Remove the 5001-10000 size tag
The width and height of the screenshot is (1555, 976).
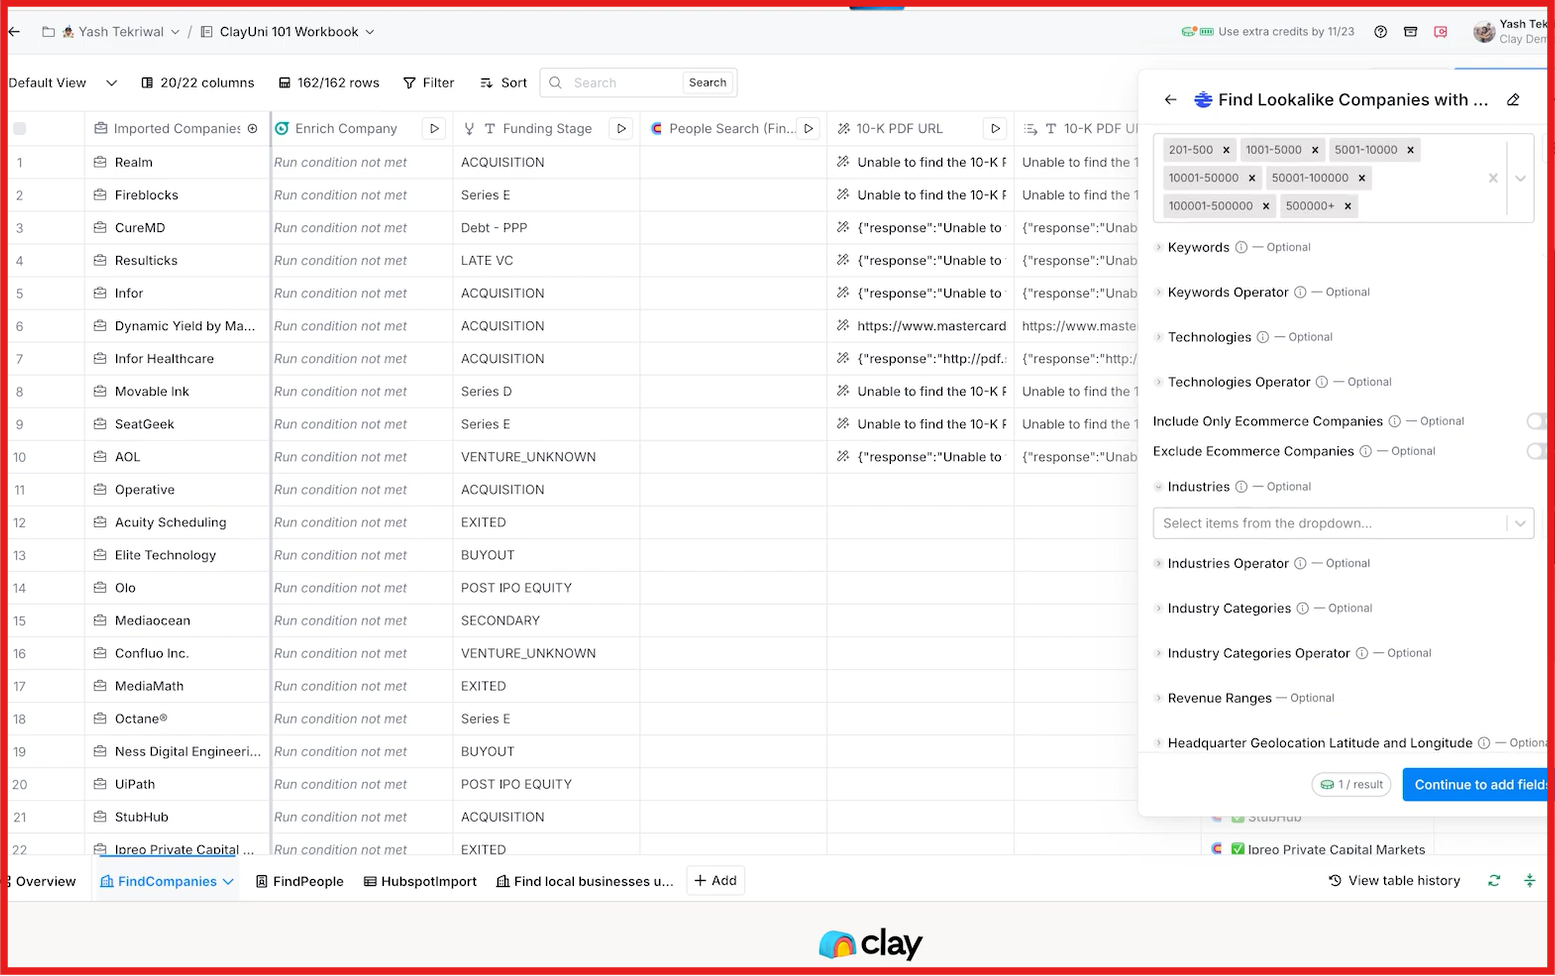click(1410, 150)
